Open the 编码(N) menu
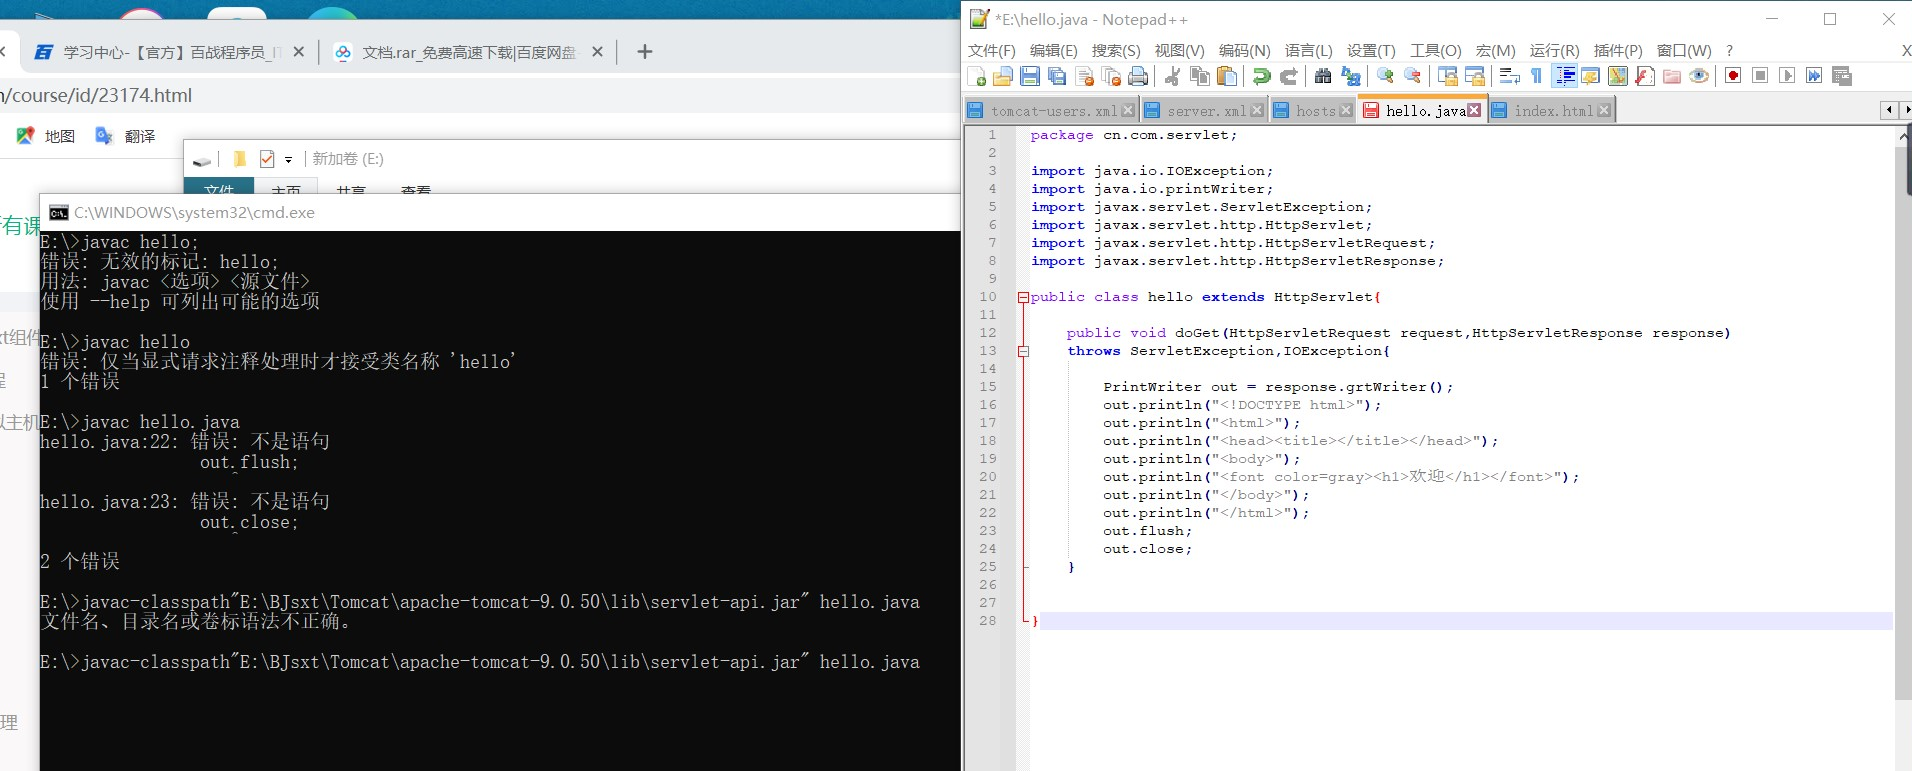 click(x=1244, y=51)
